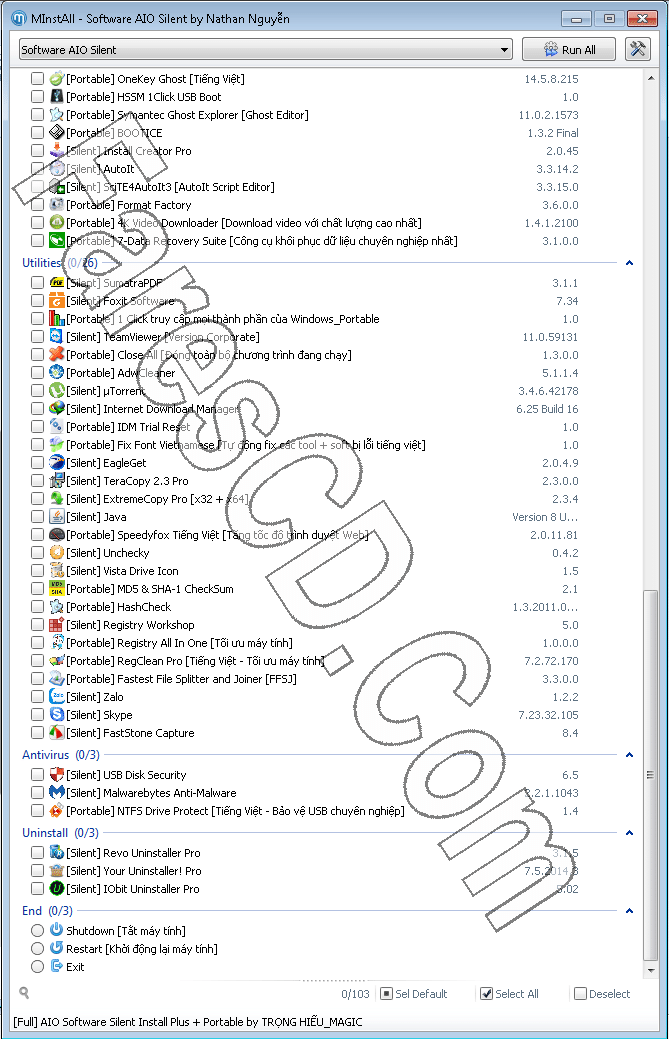Select the Vista Drive Icon row
Image resolution: width=669 pixels, height=1039 pixels.
(305, 571)
